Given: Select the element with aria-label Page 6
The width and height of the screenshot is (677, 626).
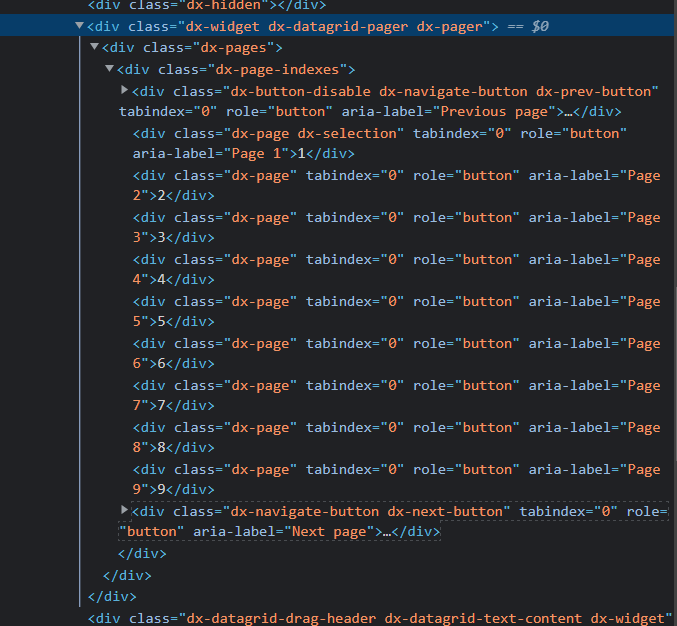Looking at the screenshot, I should [x=396, y=353].
